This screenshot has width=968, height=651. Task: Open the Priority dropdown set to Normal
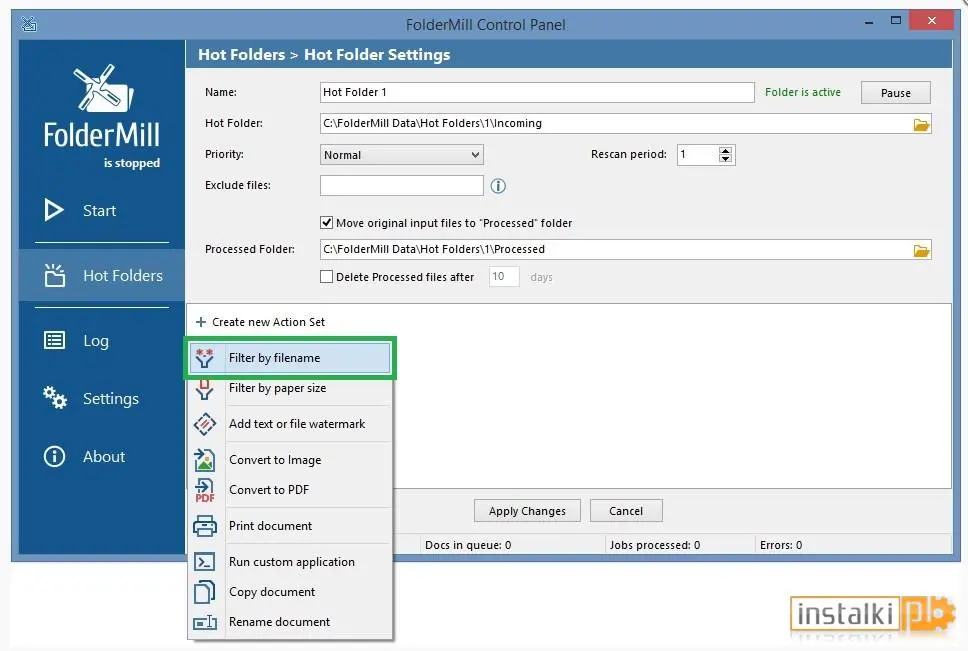tap(402, 155)
